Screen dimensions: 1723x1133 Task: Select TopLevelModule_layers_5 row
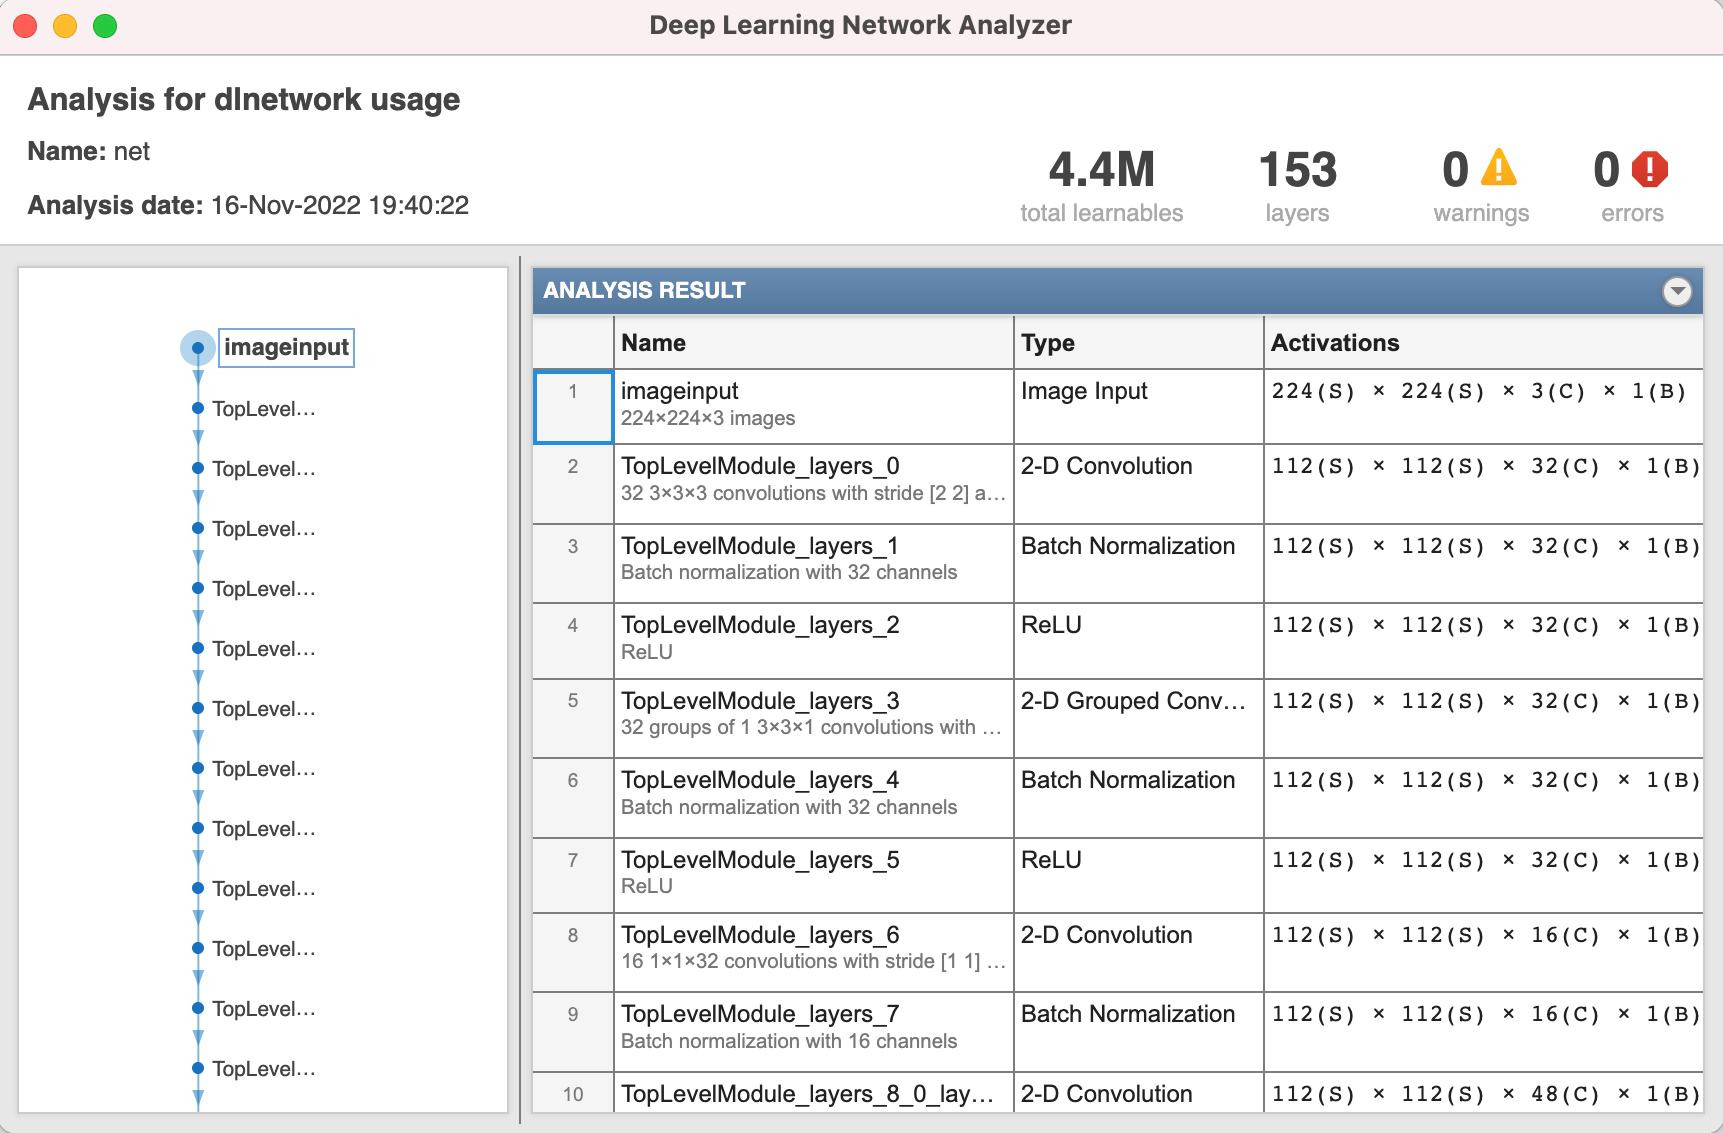pos(1117,875)
